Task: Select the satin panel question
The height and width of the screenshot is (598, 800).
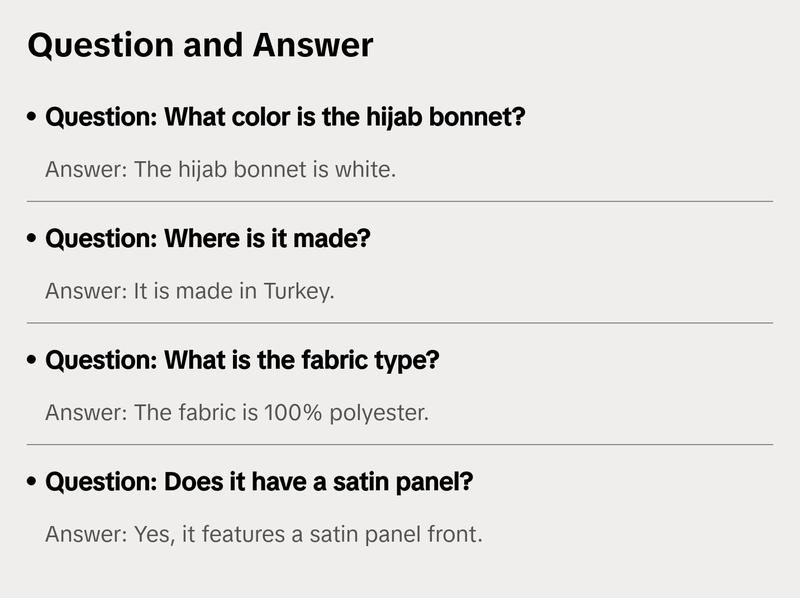Action: [259, 482]
